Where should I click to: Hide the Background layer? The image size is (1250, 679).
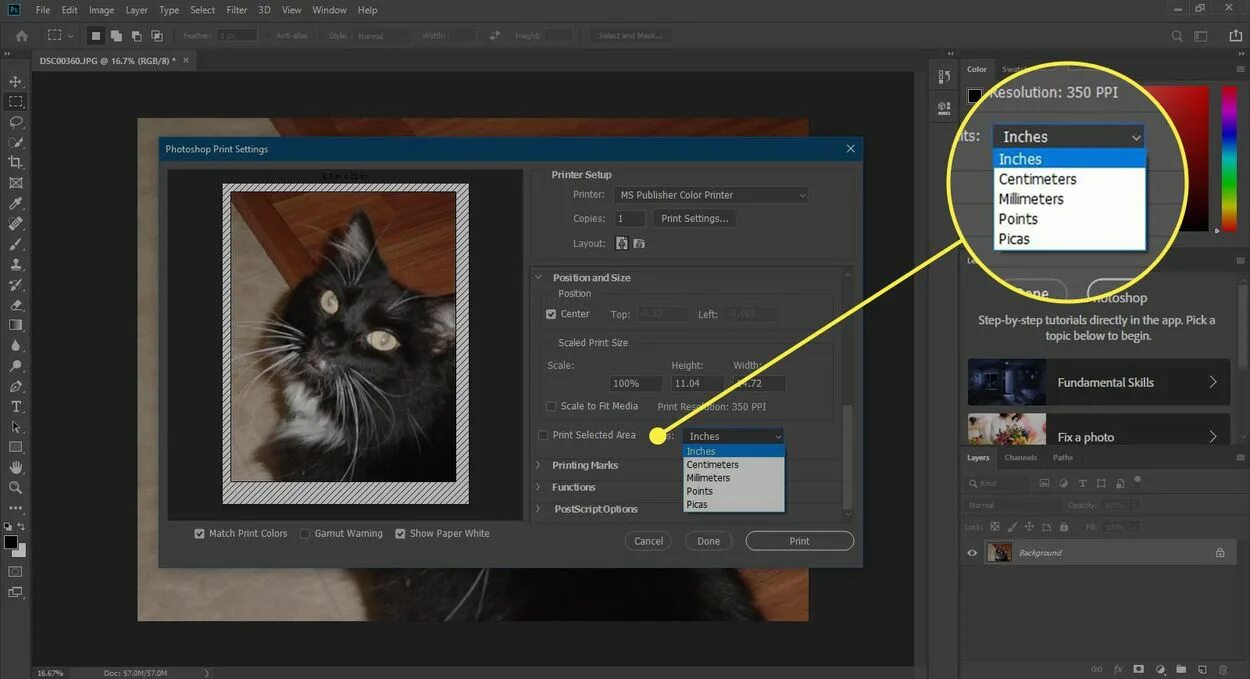click(972, 552)
